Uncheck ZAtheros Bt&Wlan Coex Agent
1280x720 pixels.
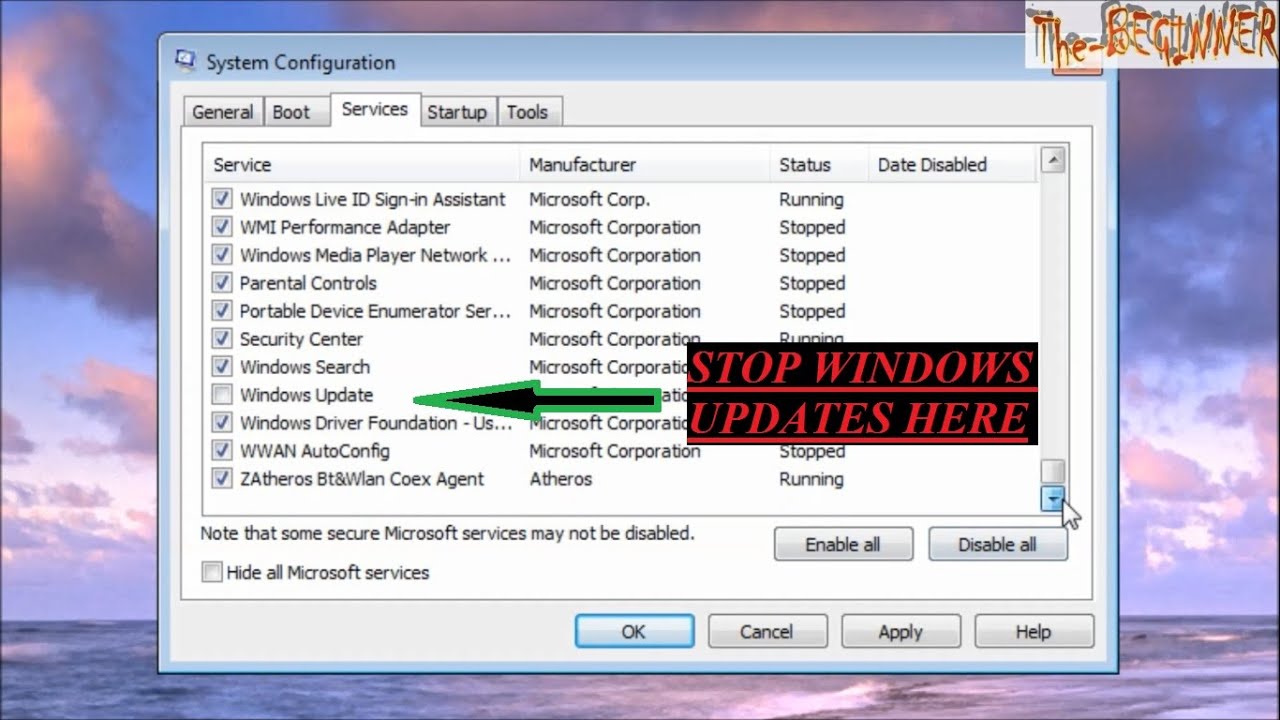coord(222,479)
